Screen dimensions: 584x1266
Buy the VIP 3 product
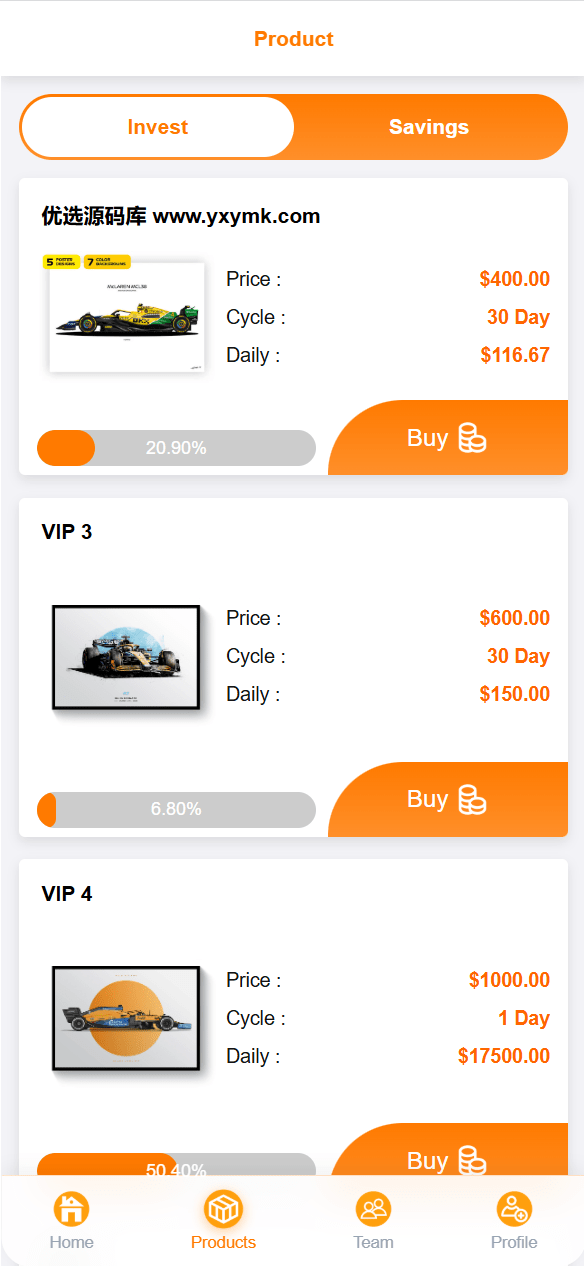[x=448, y=799]
